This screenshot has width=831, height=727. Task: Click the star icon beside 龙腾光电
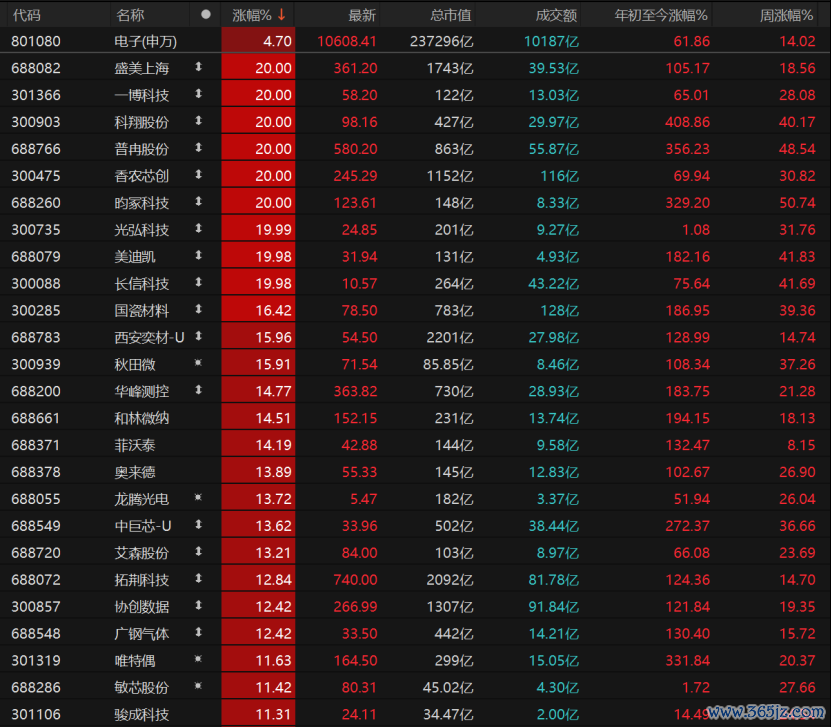(x=198, y=498)
